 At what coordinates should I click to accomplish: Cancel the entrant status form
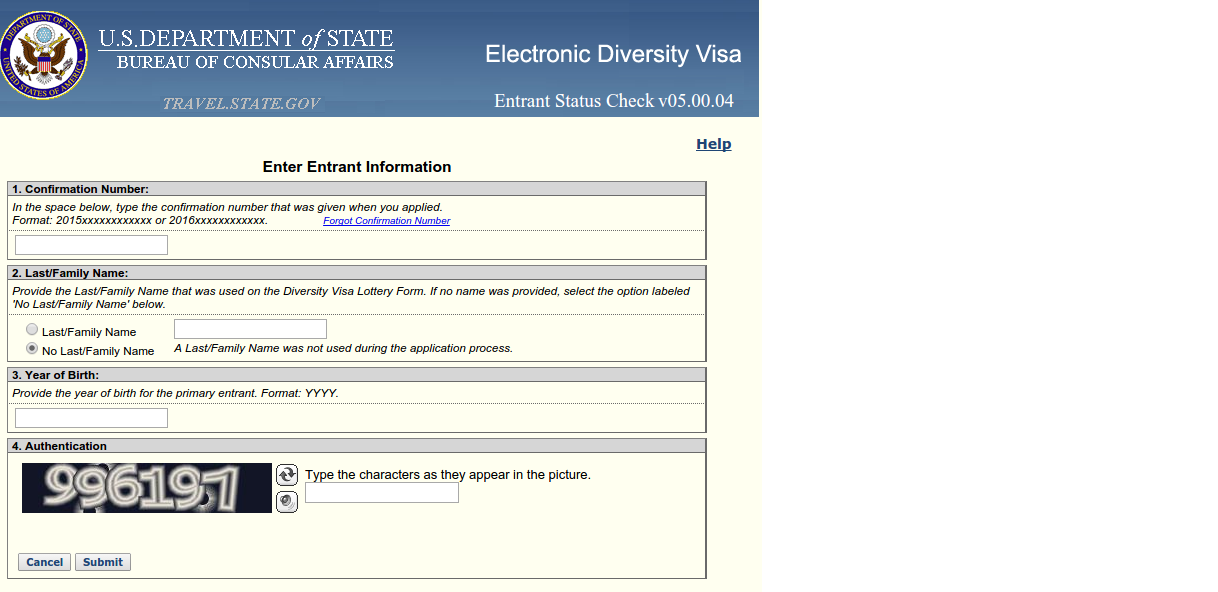click(44, 562)
